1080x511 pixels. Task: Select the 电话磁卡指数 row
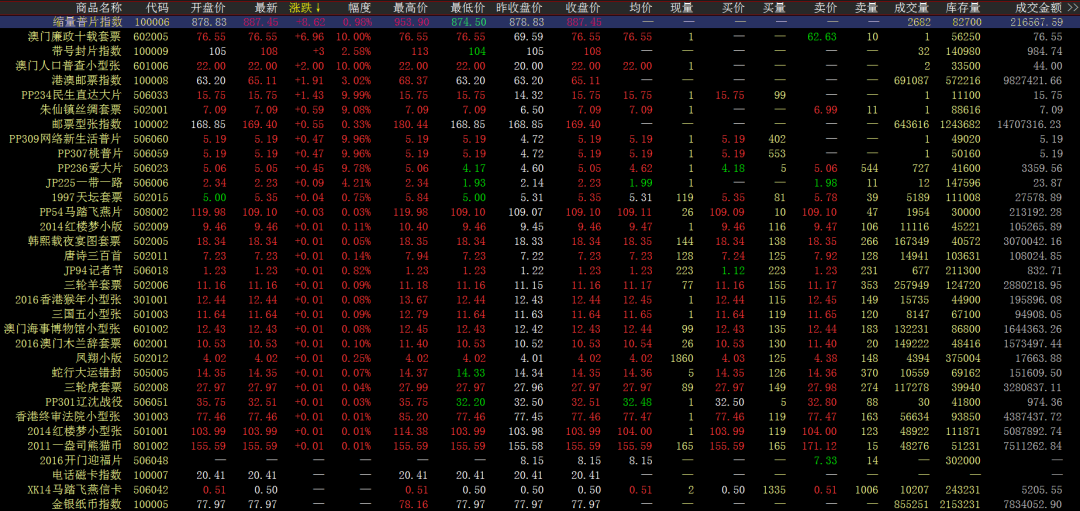tap(540, 474)
